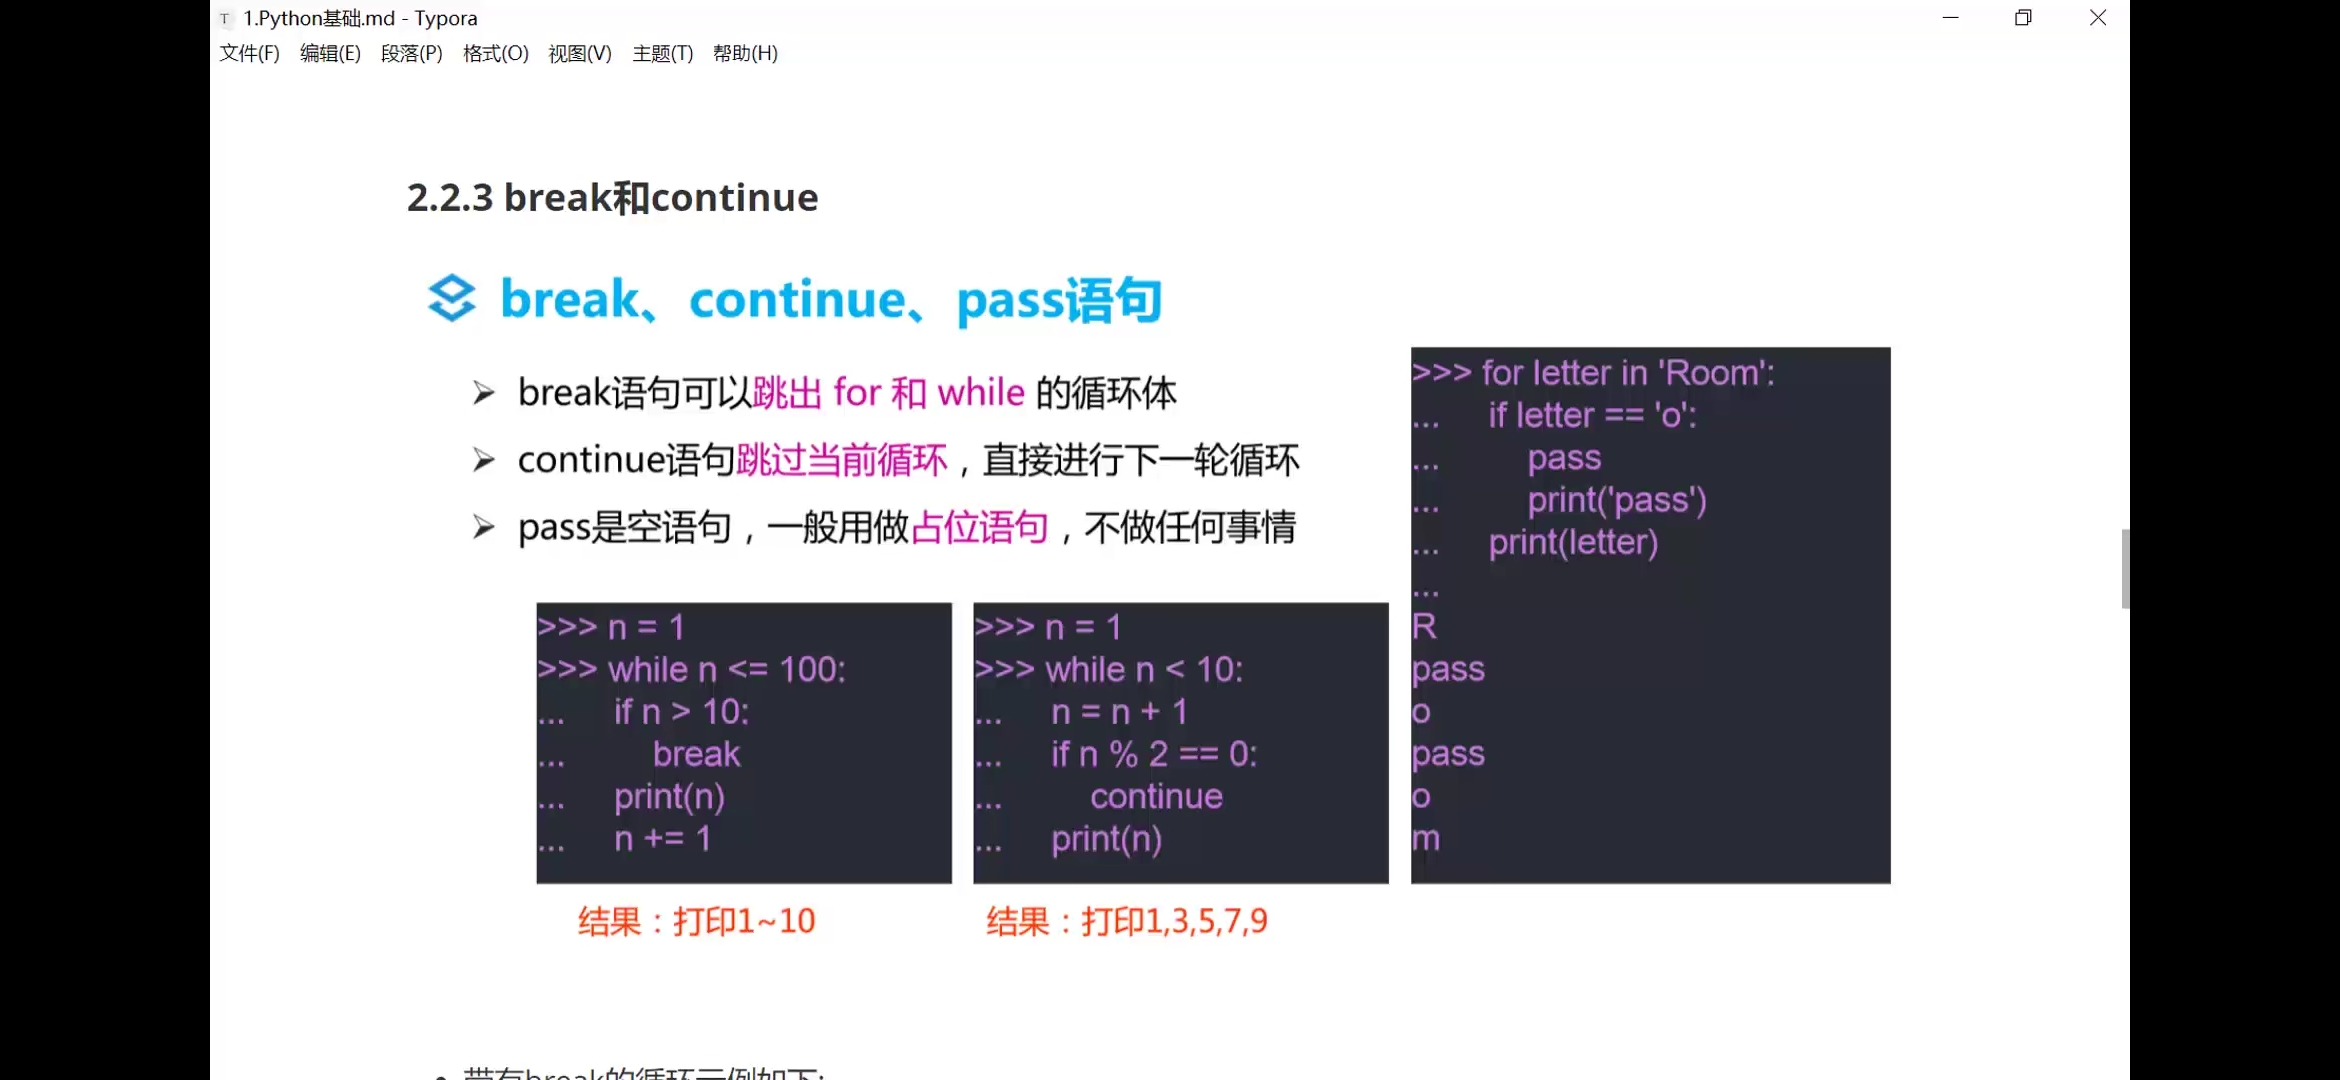Screen dimensions: 2340x1080
Task: Open the 主题(T) menu
Action: pos(662,53)
